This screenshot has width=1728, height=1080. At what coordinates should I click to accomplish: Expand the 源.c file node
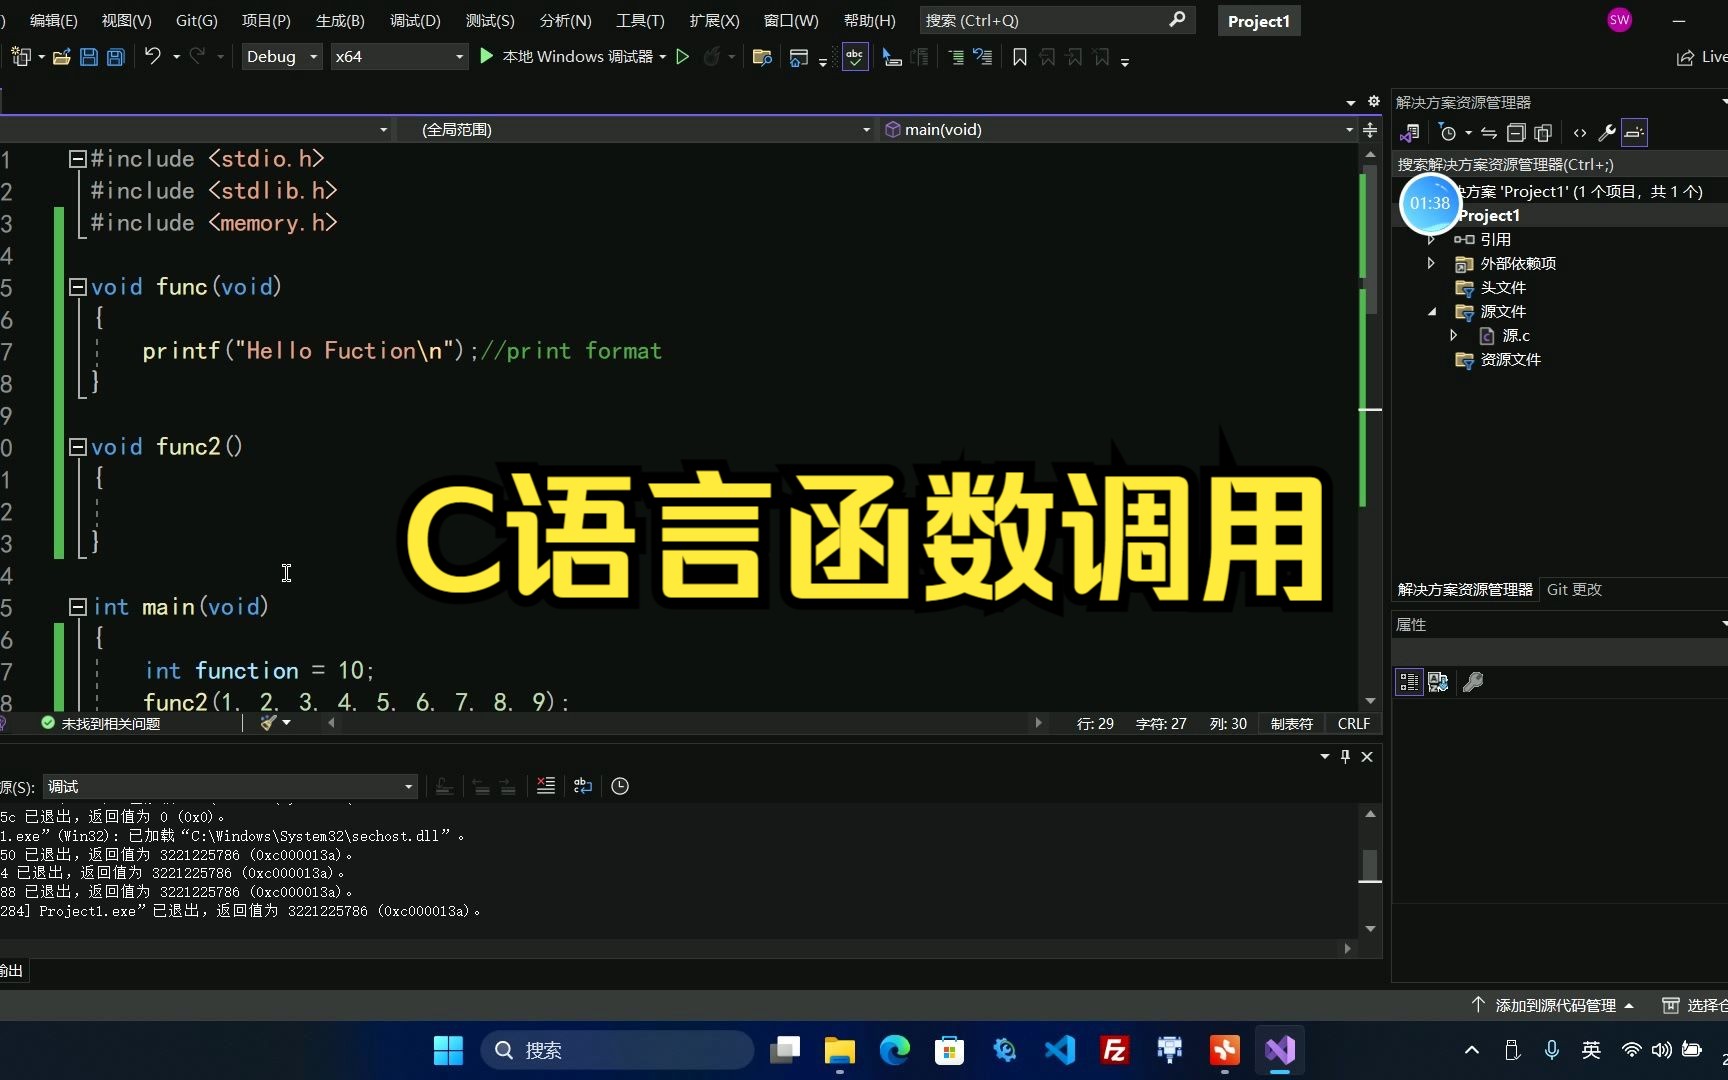pos(1453,335)
